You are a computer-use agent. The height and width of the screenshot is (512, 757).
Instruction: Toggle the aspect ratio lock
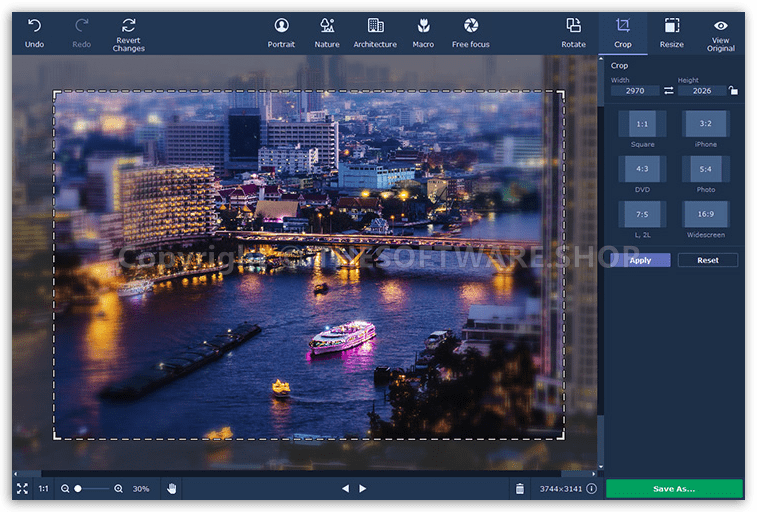point(733,91)
